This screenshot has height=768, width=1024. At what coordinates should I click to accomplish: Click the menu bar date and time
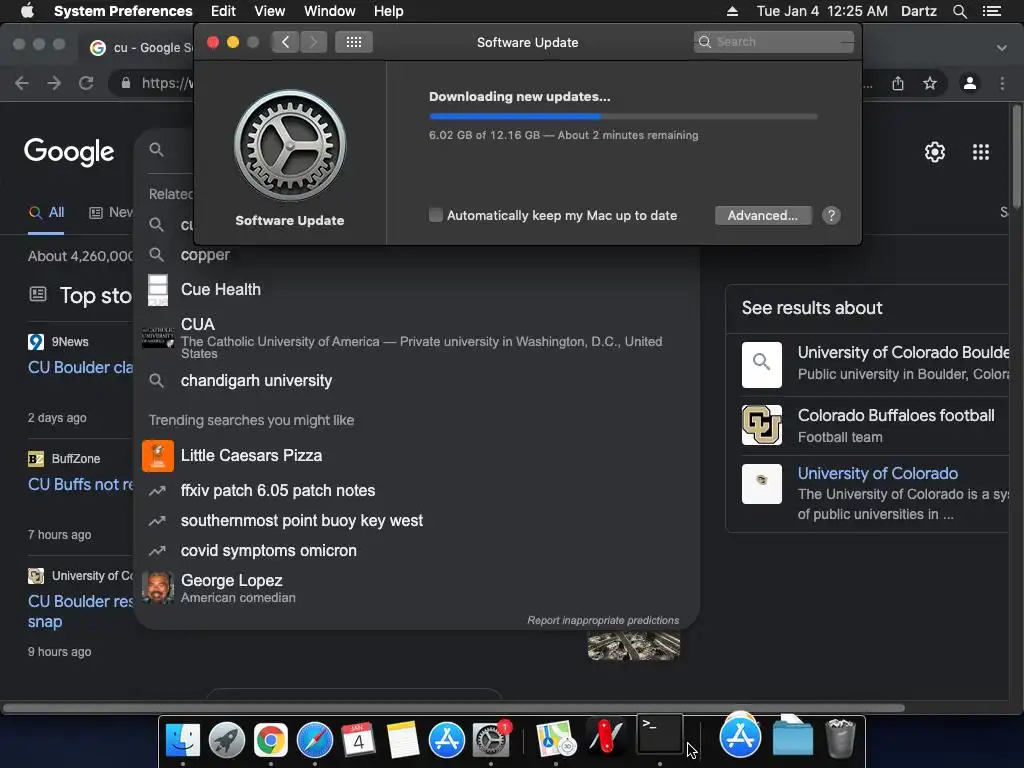[x=822, y=11]
